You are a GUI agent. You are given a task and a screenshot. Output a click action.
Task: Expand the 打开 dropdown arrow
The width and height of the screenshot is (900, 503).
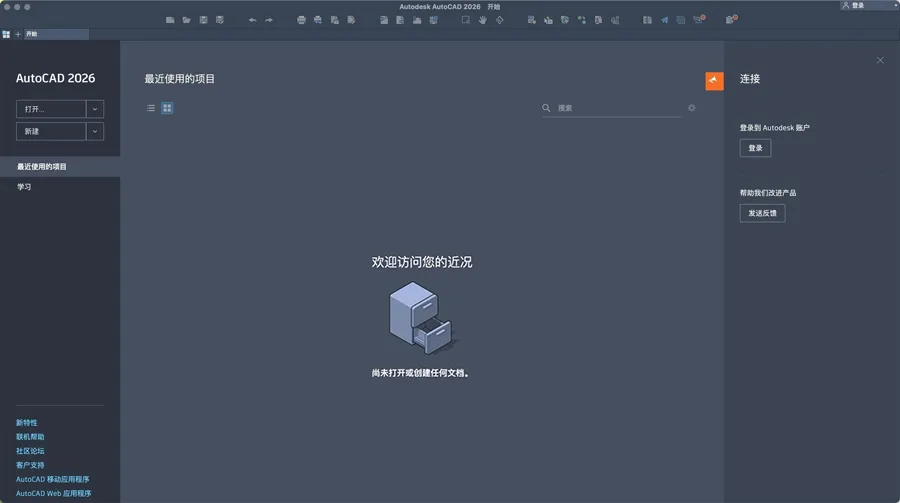click(x=95, y=109)
